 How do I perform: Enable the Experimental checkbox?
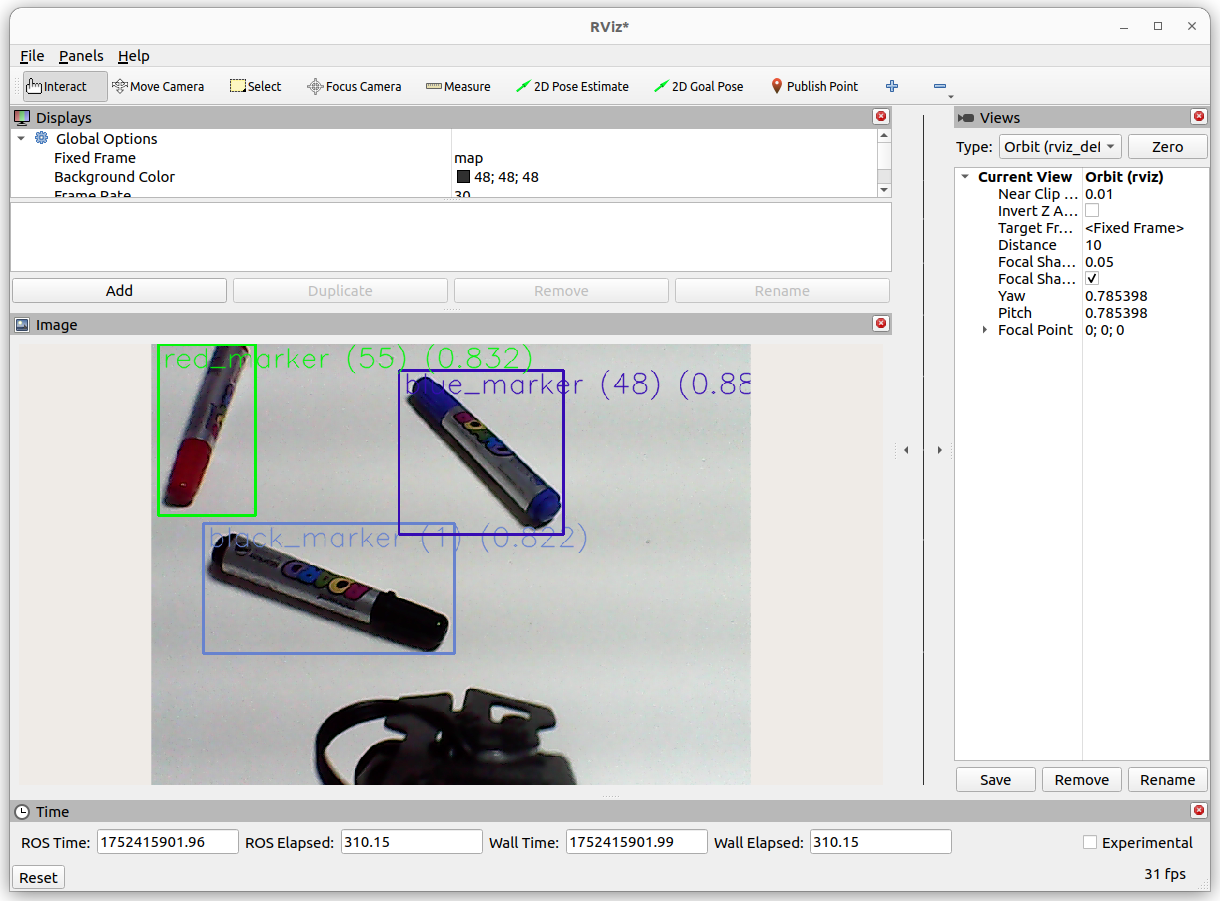[1090, 843]
